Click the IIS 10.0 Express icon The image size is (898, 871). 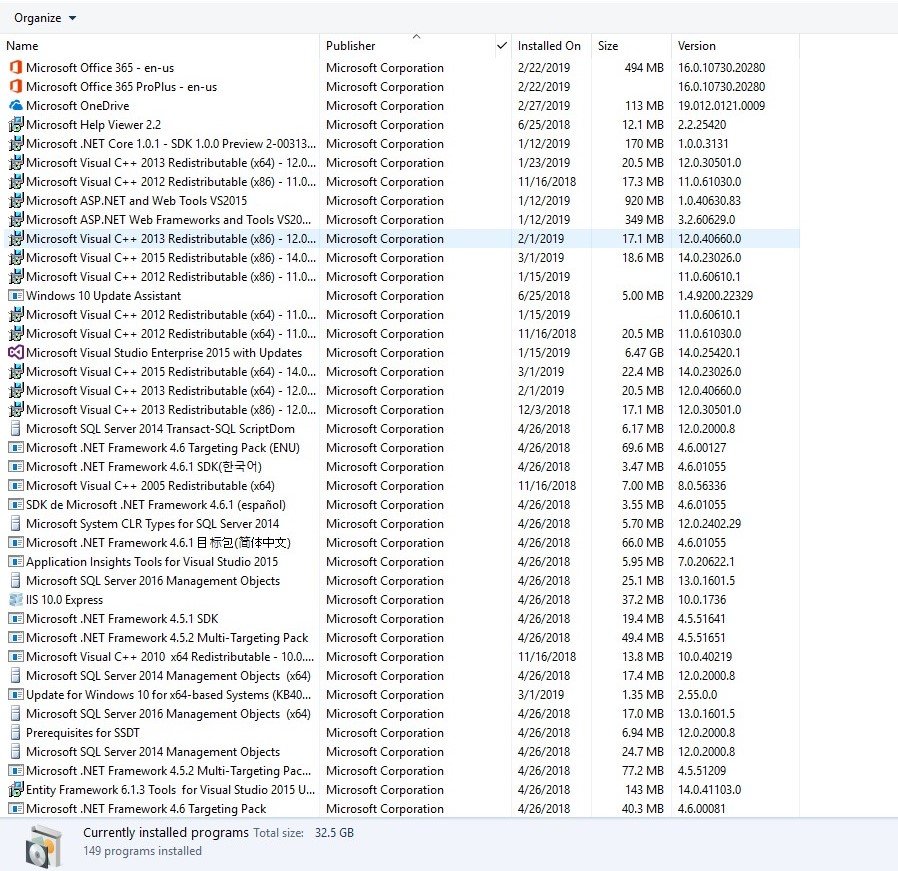click(16, 600)
